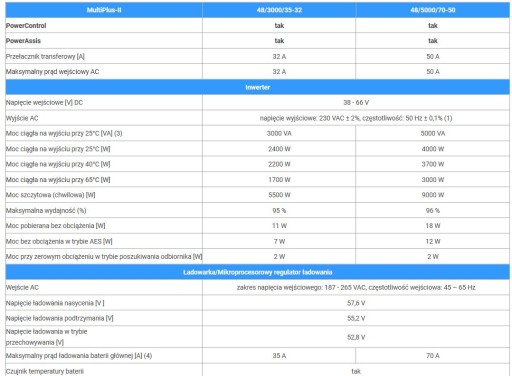Click the Ładowarka/Mikroprocesorowy regulator ładowania header
Viewport: 512px width, 376px height.
point(257,272)
